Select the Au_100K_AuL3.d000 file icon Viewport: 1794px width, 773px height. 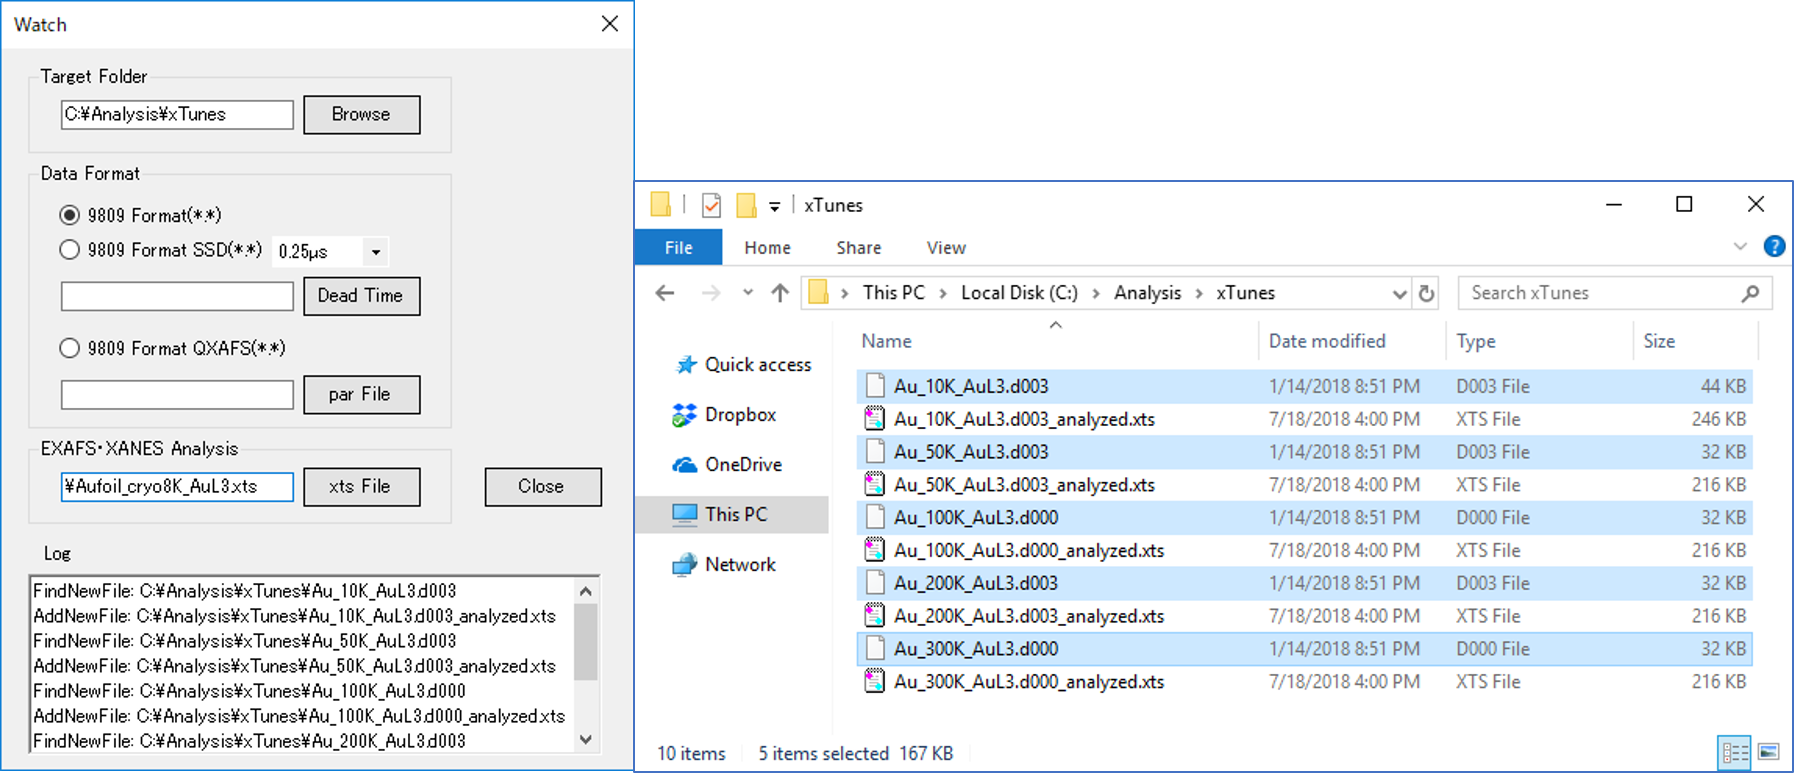875,517
